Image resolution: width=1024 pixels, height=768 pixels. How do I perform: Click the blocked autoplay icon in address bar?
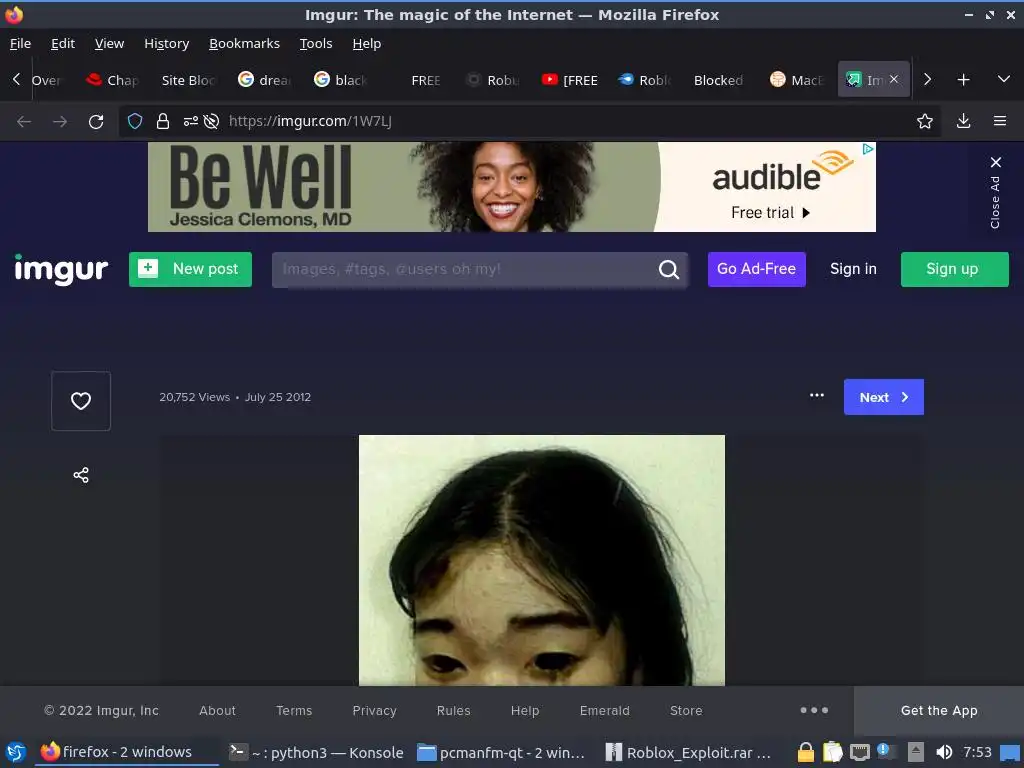tap(211, 121)
